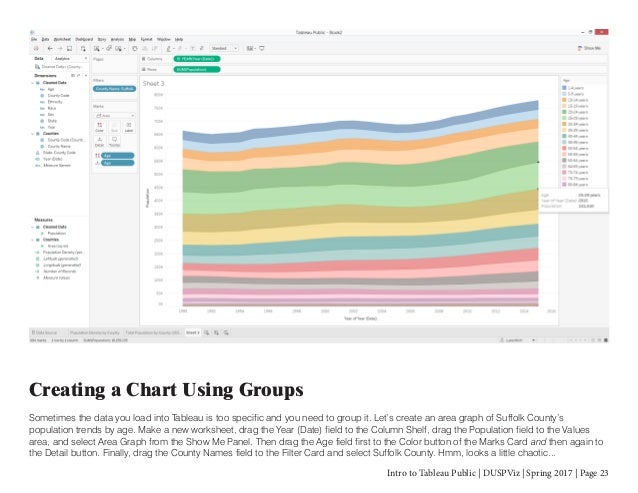638x493 pixels.
Task: Click YEAR(Year (Date)) pill in Columns
Action: tap(197, 59)
